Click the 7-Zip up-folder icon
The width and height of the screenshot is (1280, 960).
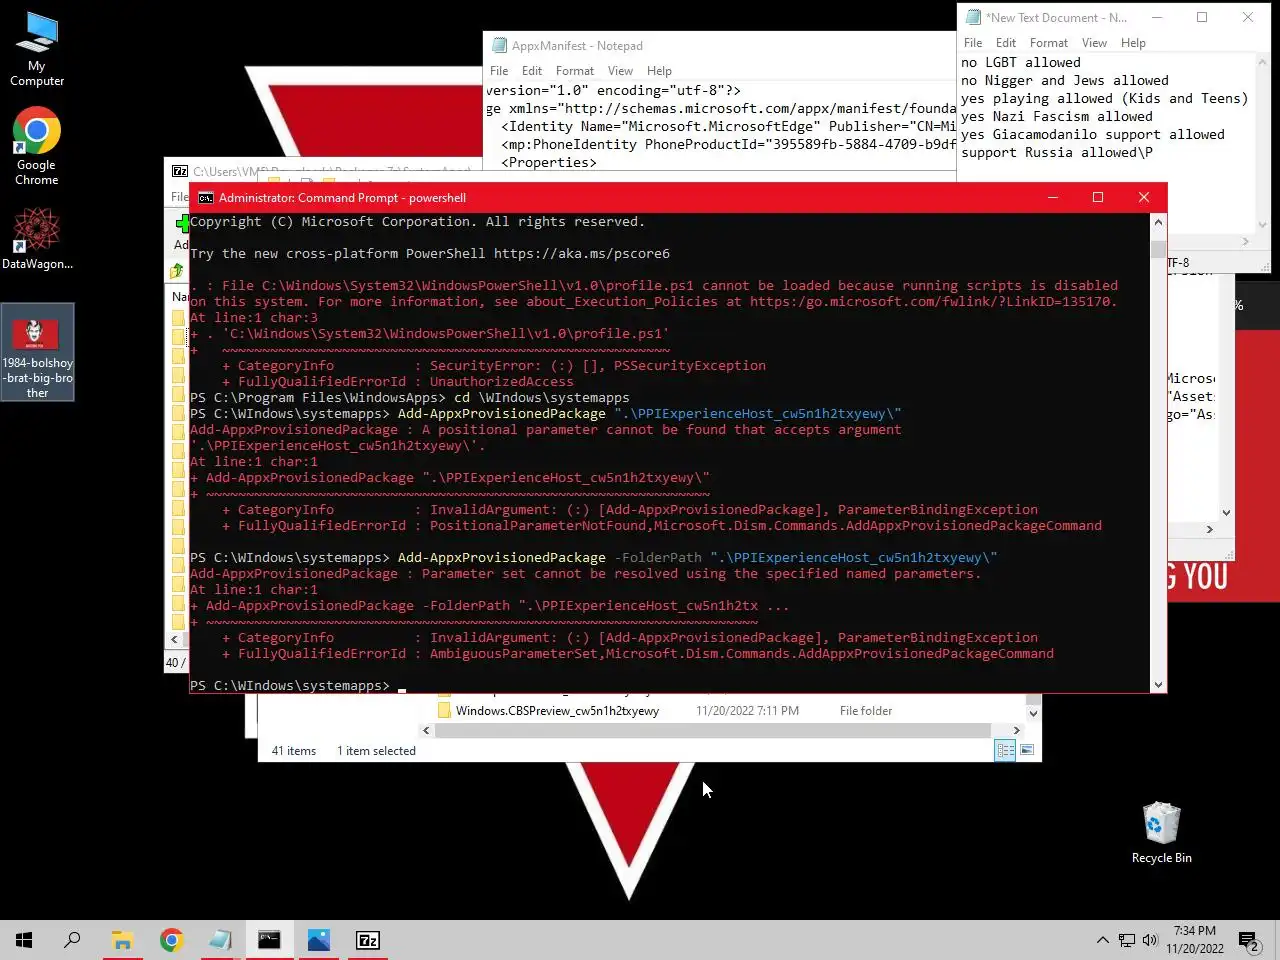click(x=177, y=271)
